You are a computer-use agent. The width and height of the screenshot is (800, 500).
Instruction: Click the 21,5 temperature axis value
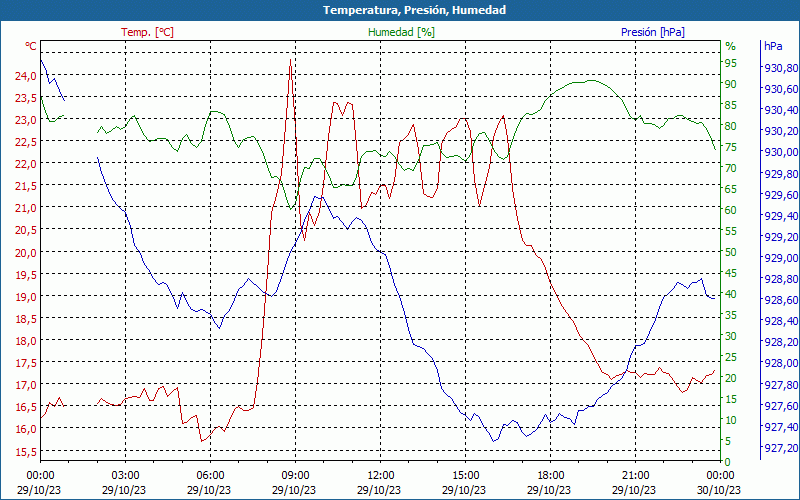(26, 186)
